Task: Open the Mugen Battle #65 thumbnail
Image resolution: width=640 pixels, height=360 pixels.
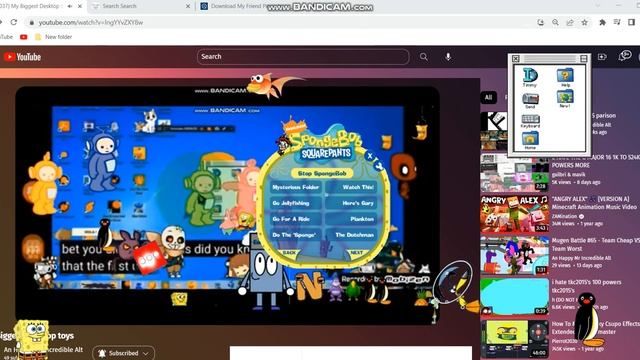Action: (x=515, y=255)
